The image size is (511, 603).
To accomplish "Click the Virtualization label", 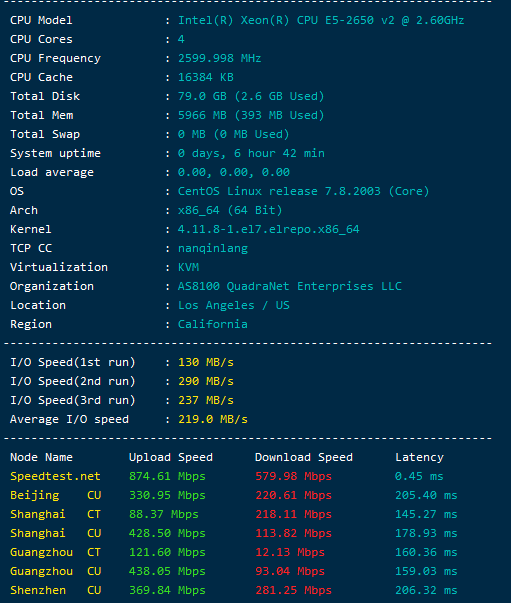I will (59, 267).
